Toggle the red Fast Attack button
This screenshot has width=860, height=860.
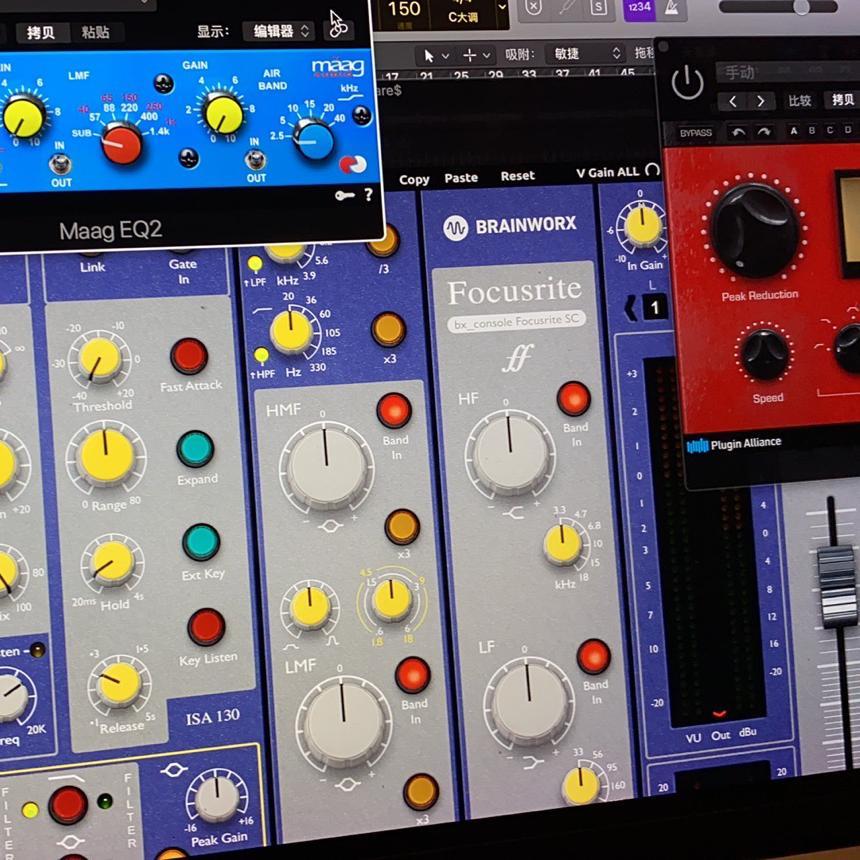tap(189, 357)
